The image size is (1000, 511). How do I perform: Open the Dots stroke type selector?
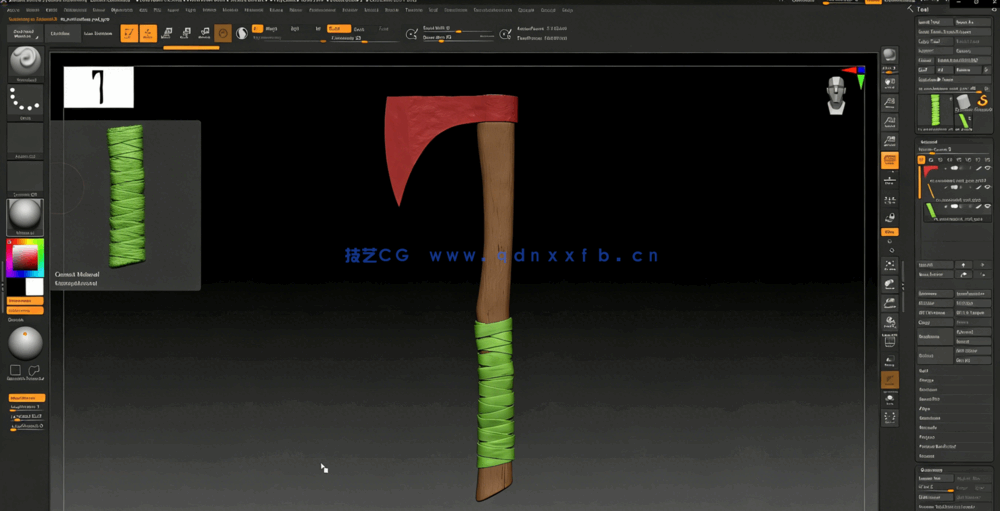[25, 100]
